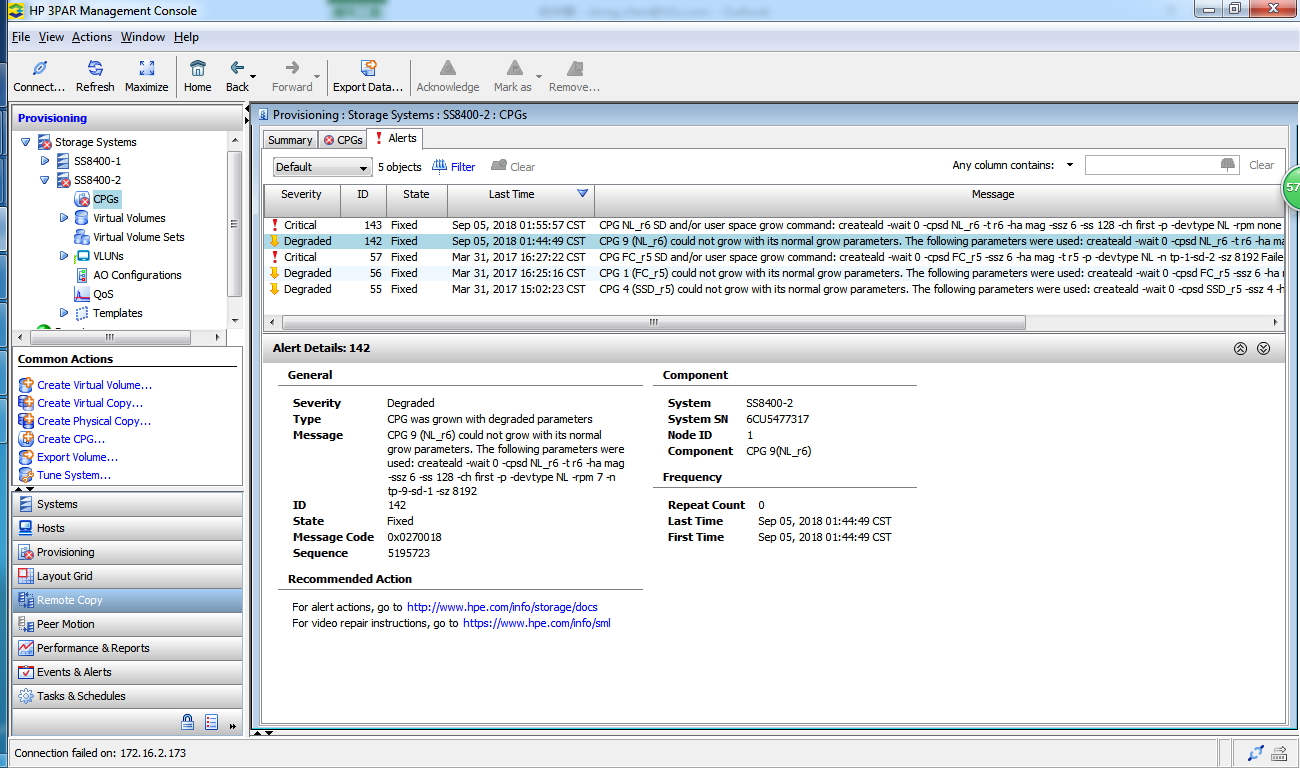
Task: Open the Hosts manager pane
Action: click(127, 528)
